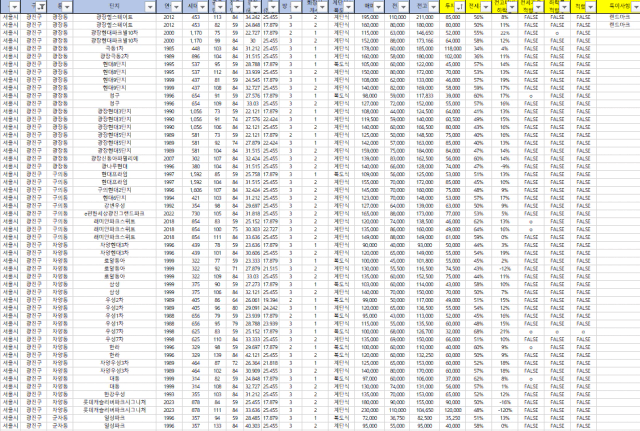The image size is (640, 431).
Task: Select the 101,800 cell
Action: pyautogui.click(x=424, y=261)
